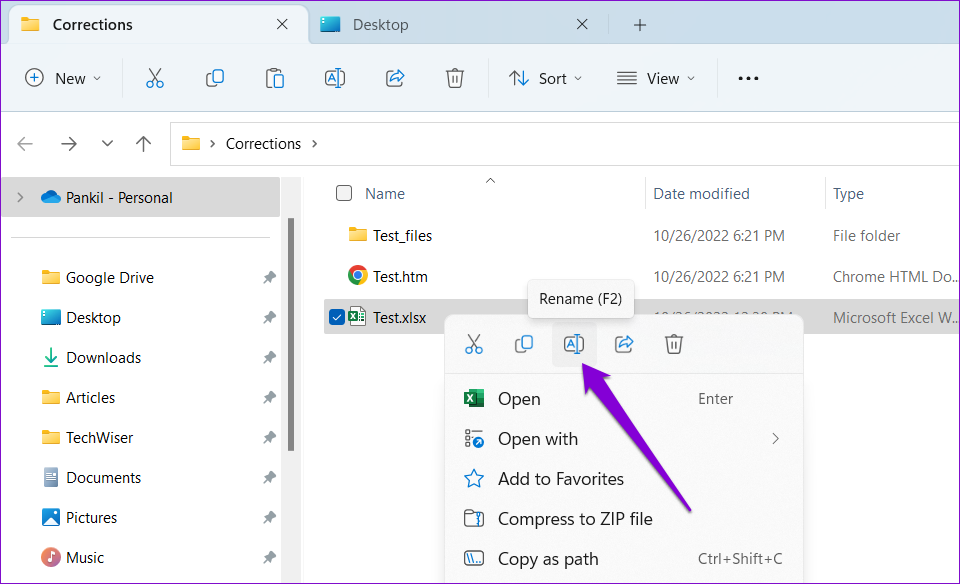Choose Open from the context menu

pos(623,399)
